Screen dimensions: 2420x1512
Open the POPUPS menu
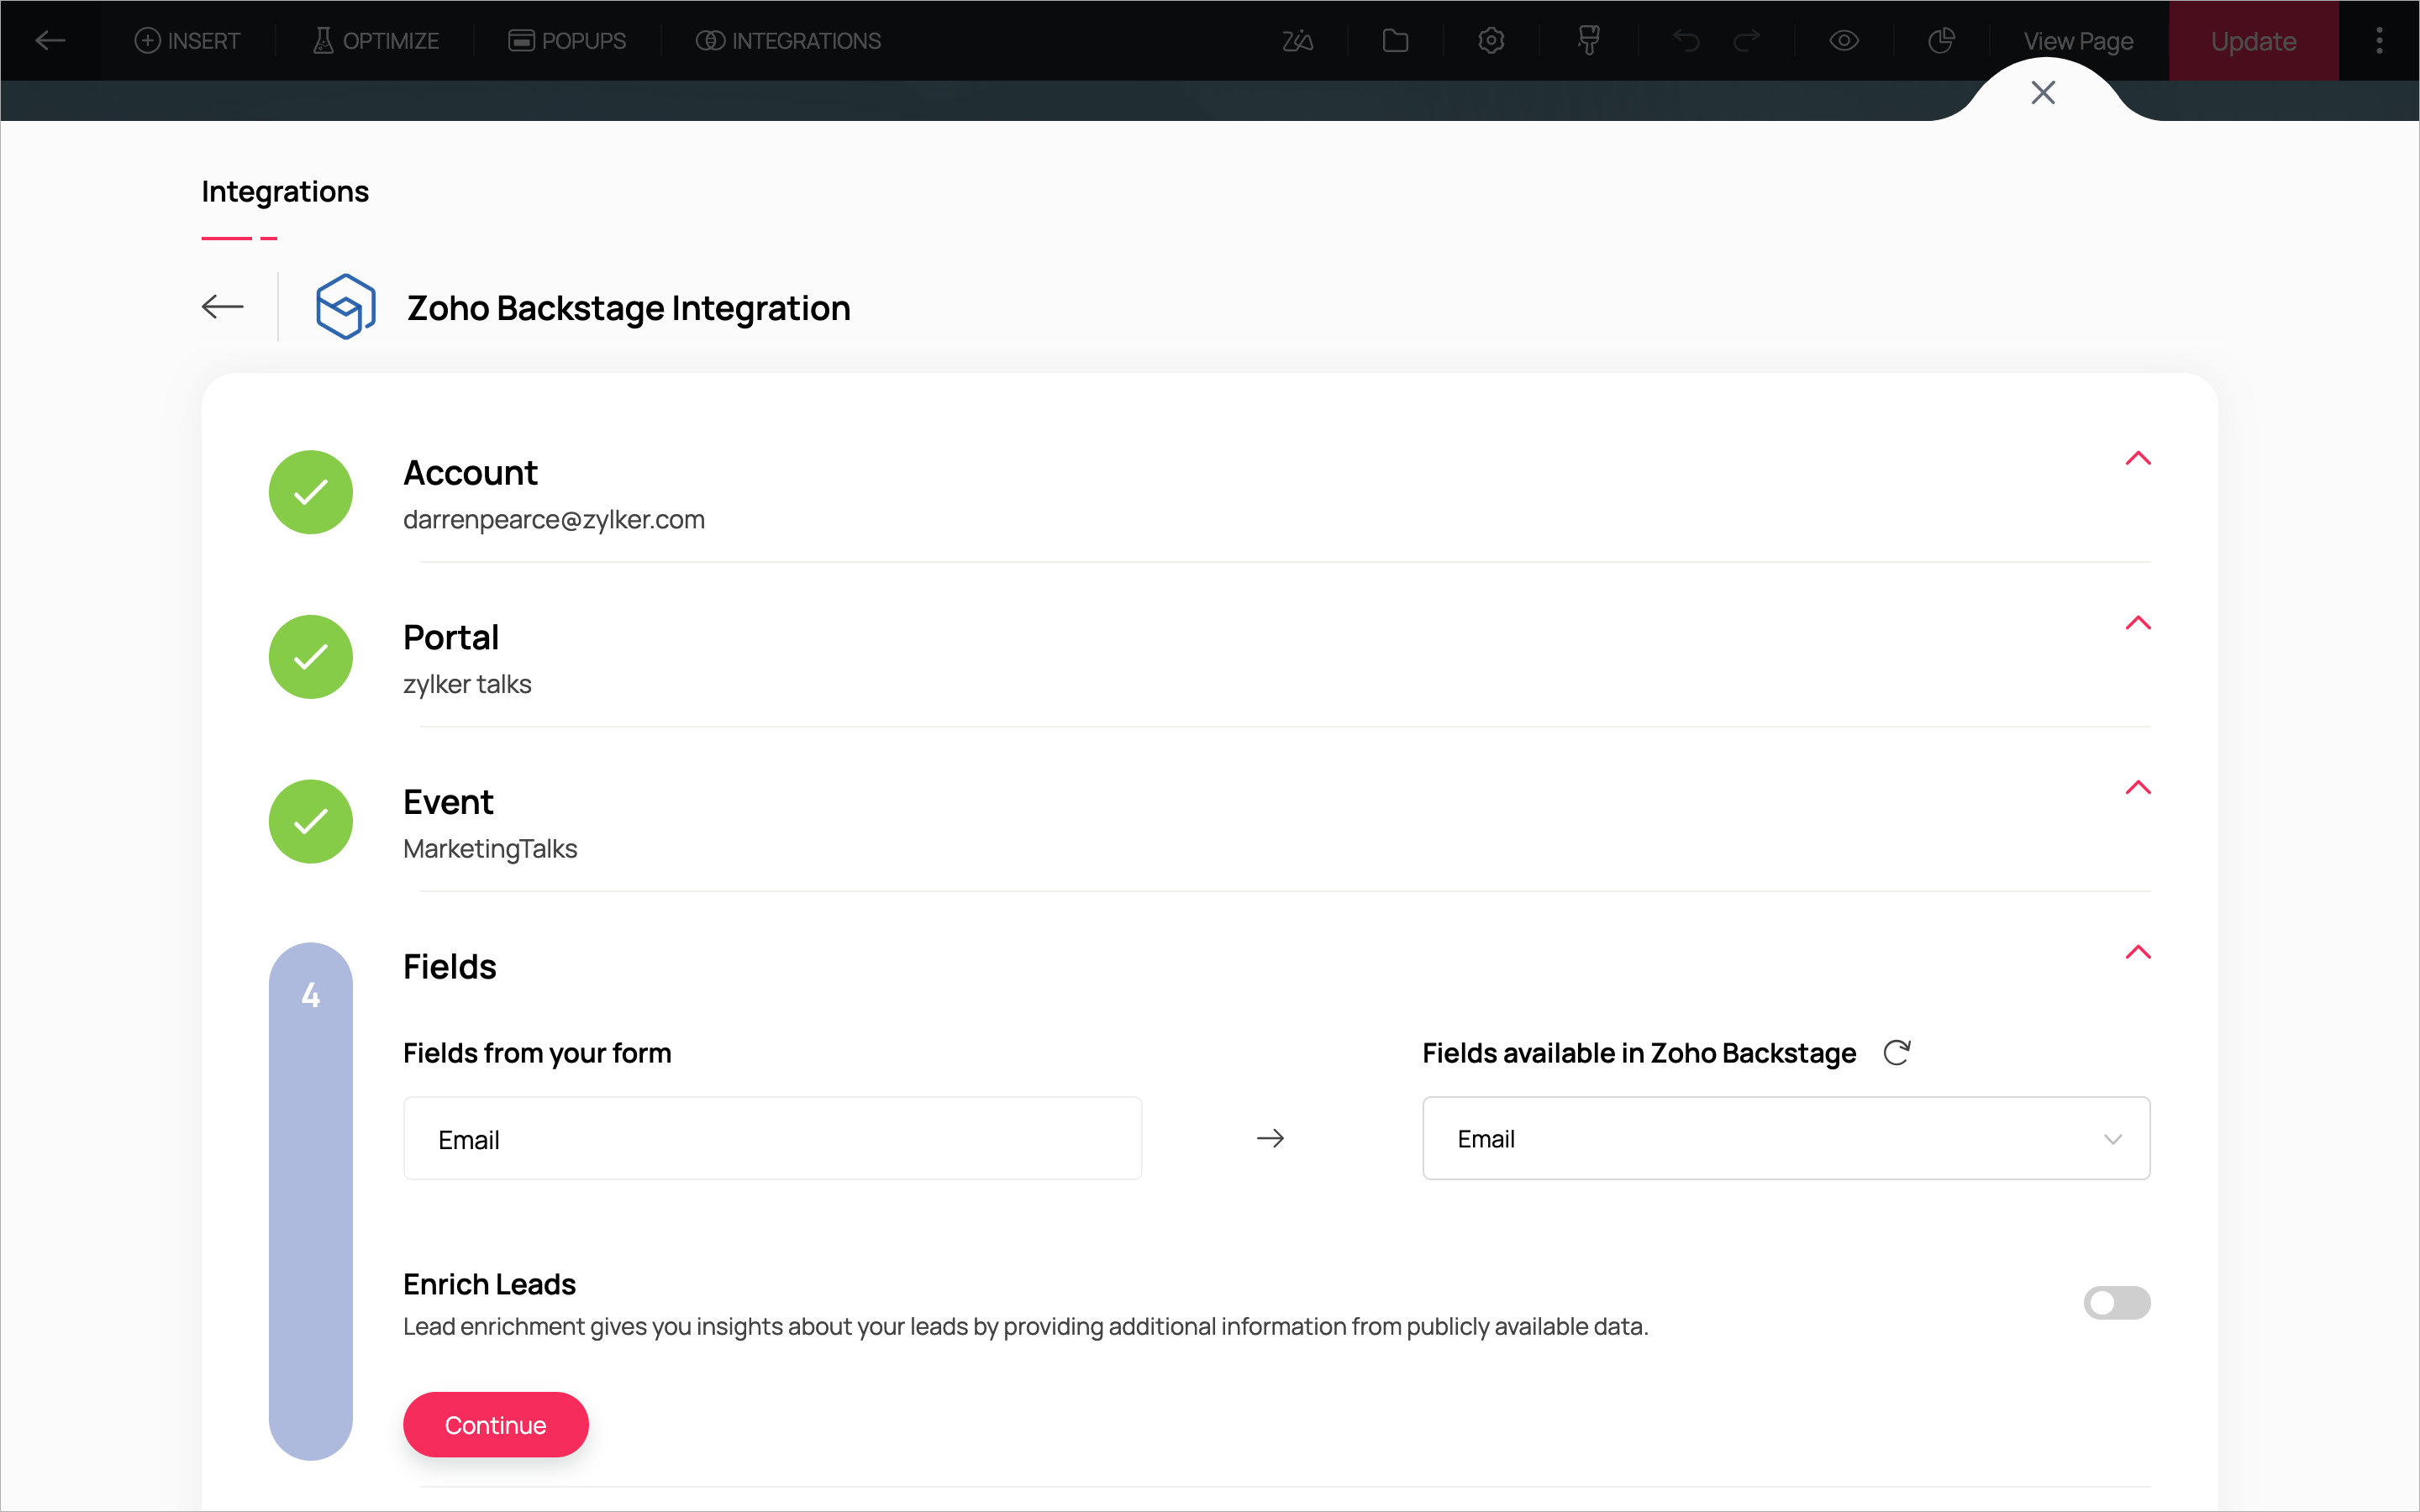[x=567, y=41]
